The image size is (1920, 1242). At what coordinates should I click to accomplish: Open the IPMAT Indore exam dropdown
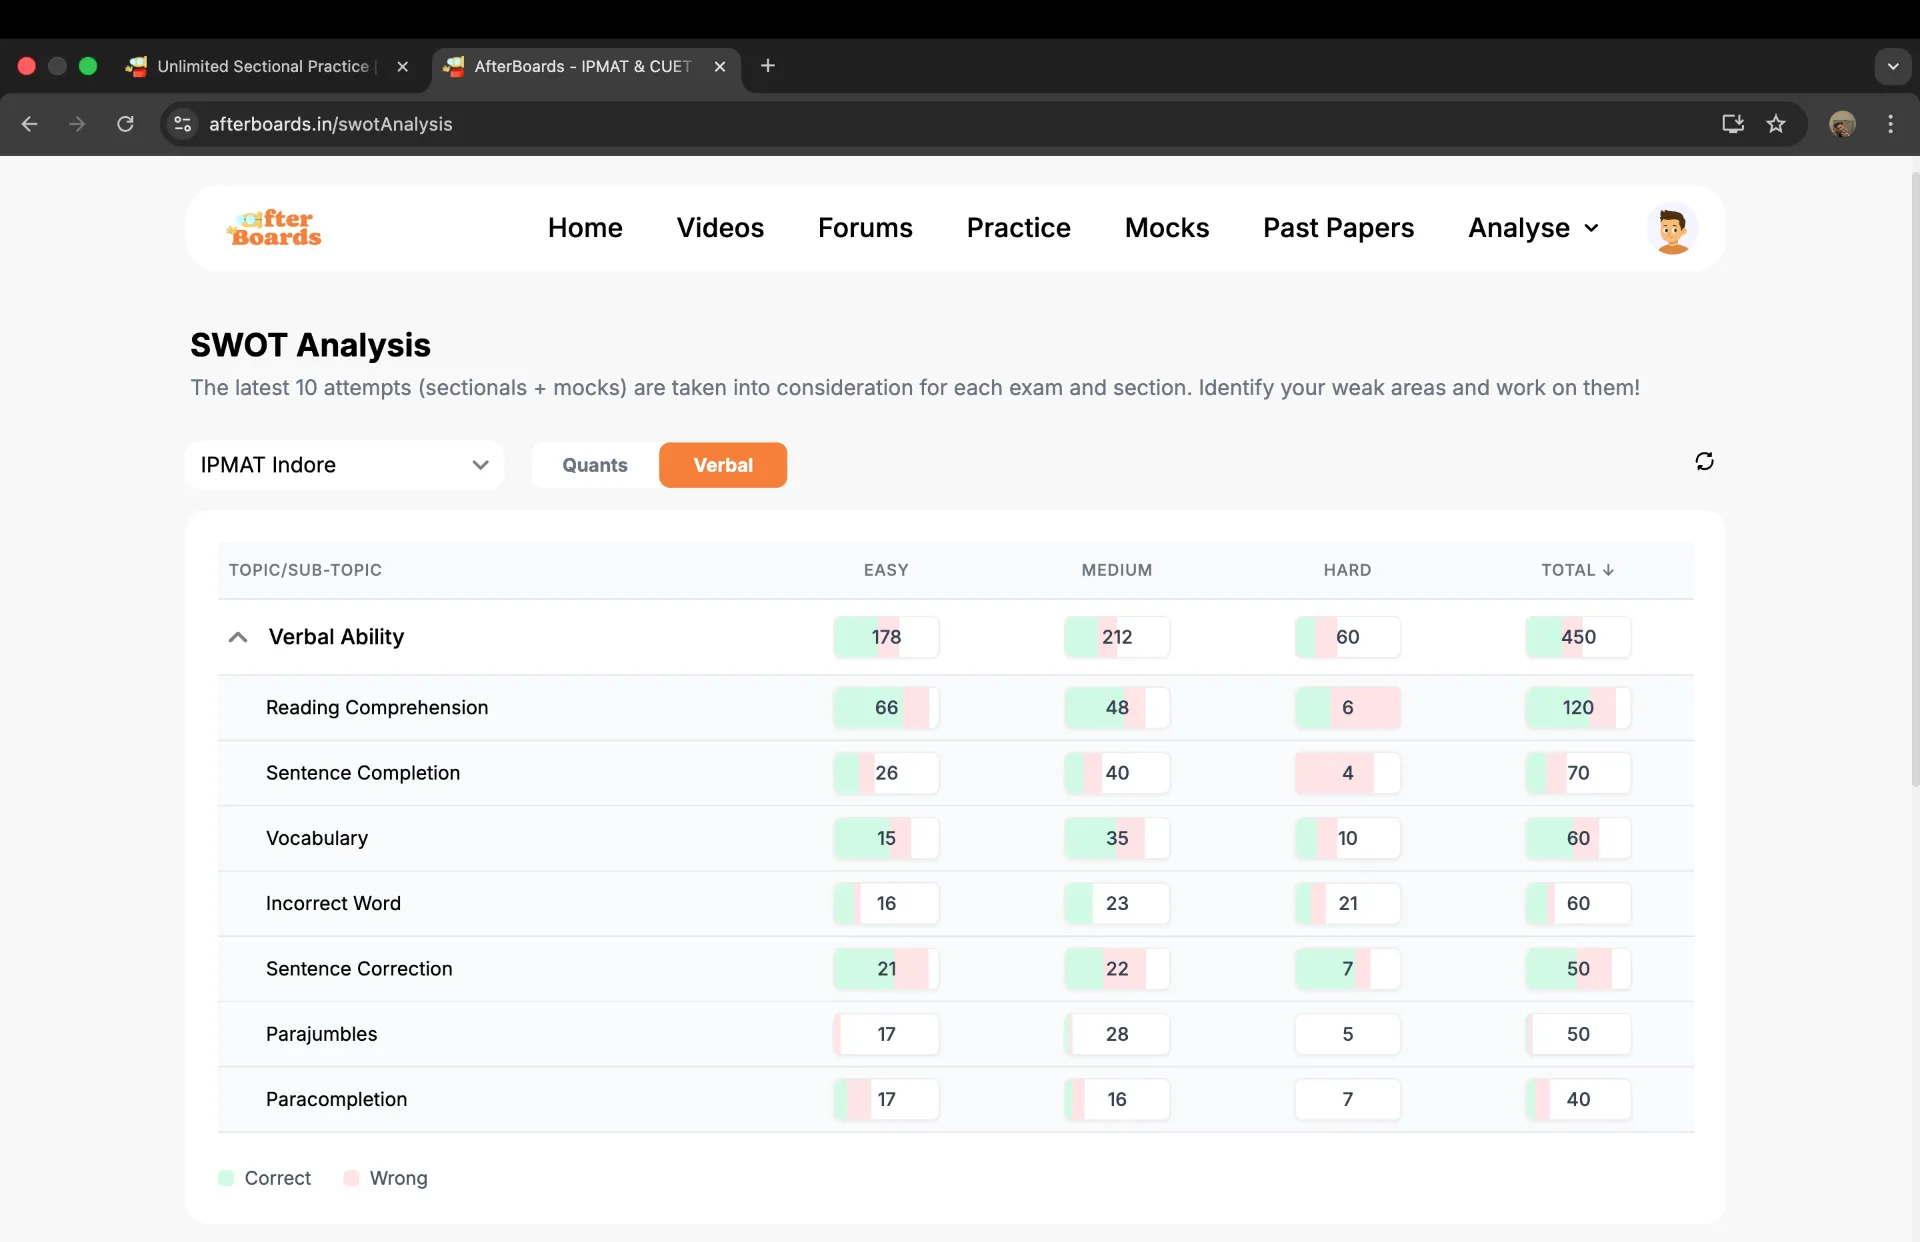pos(344,465)
